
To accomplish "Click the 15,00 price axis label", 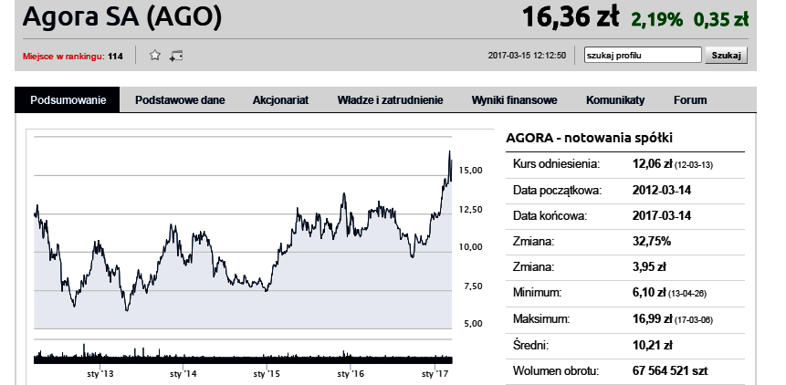I will coord(470,170).
